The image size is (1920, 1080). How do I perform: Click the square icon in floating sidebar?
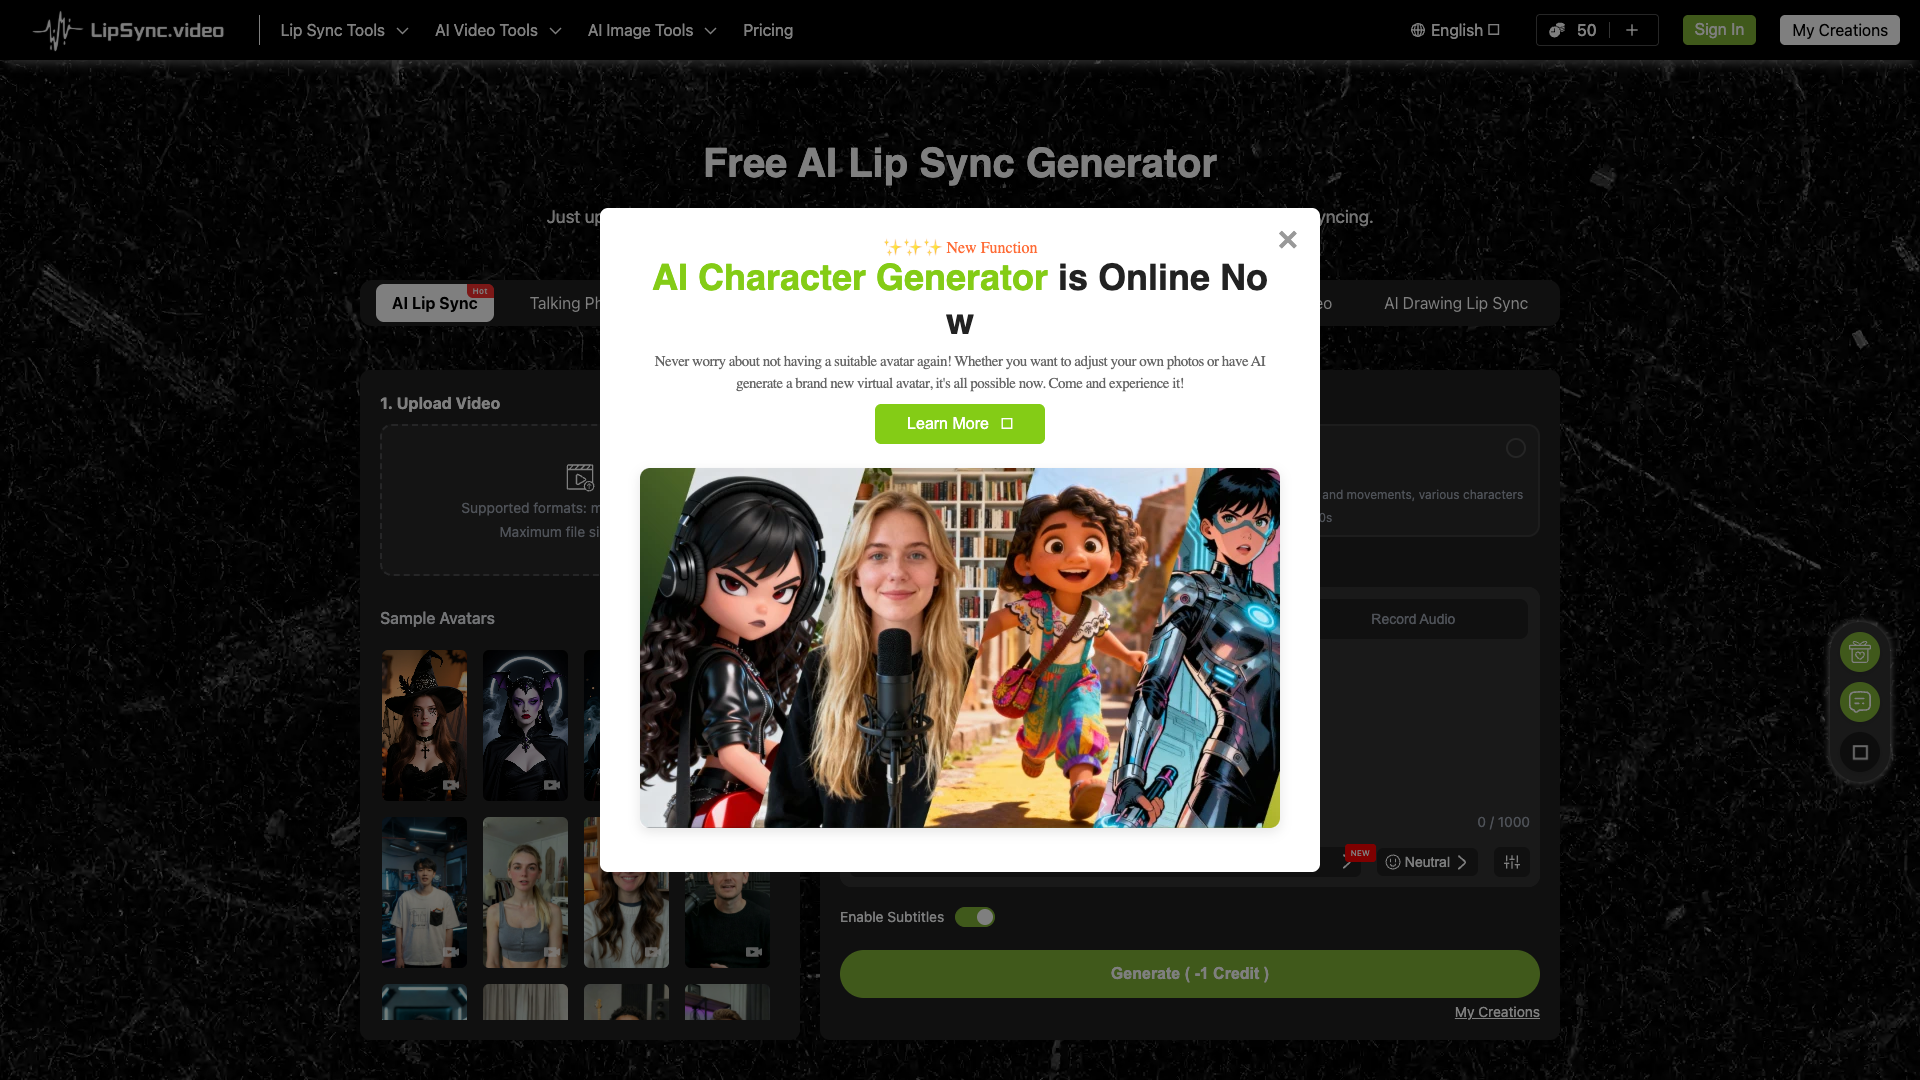click(1859, 752)
